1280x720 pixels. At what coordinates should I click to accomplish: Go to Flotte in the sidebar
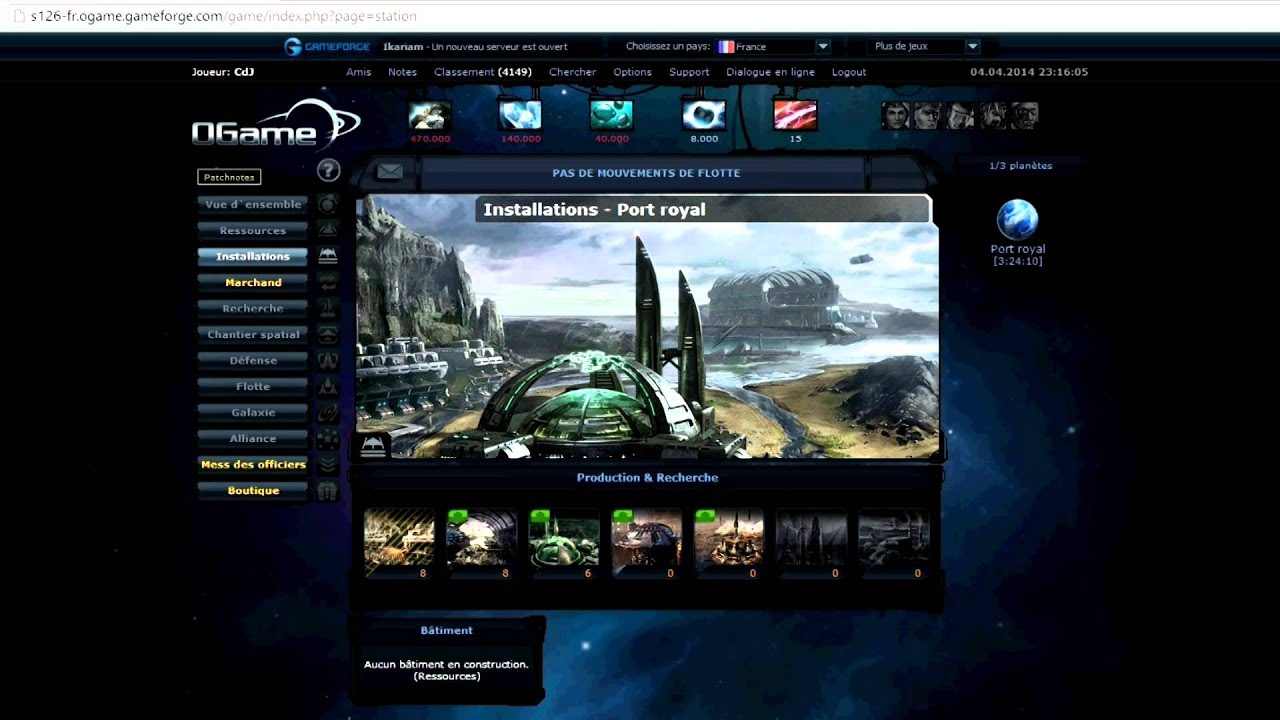(x=253, y=386)
